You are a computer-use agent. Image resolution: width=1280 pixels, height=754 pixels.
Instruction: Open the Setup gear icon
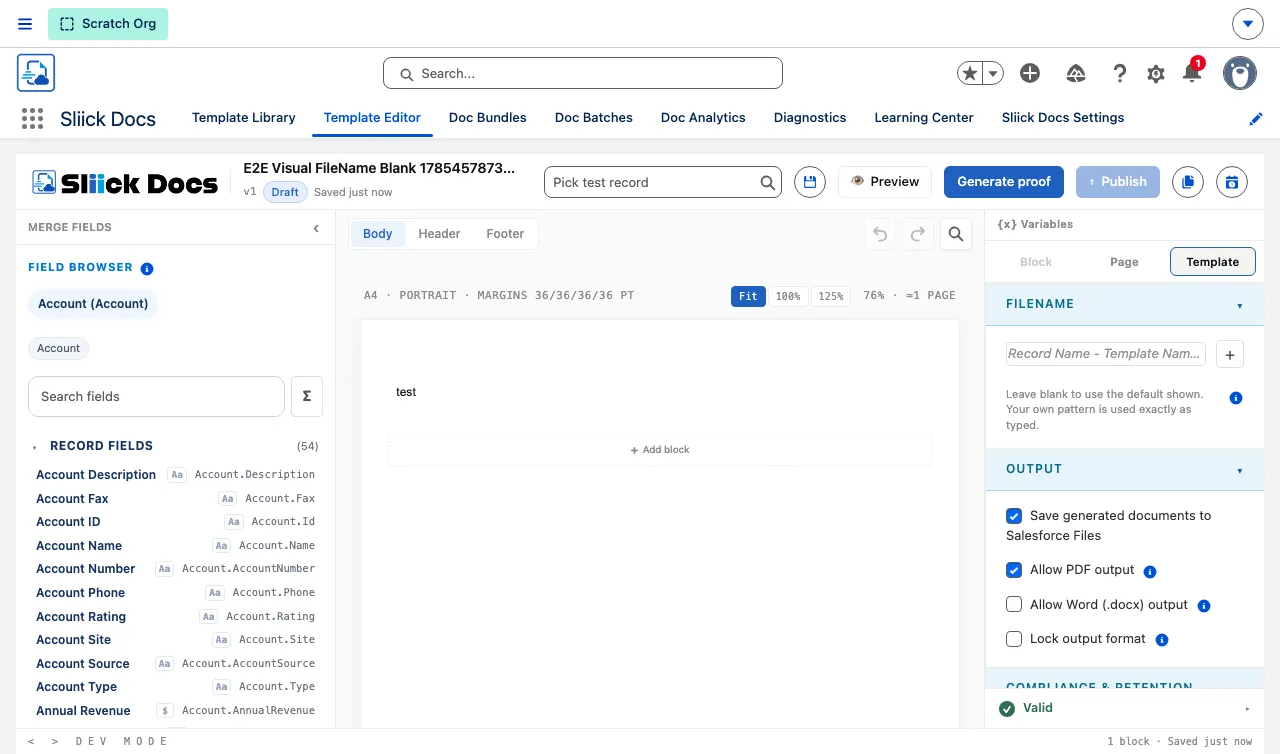point(1156,74)
